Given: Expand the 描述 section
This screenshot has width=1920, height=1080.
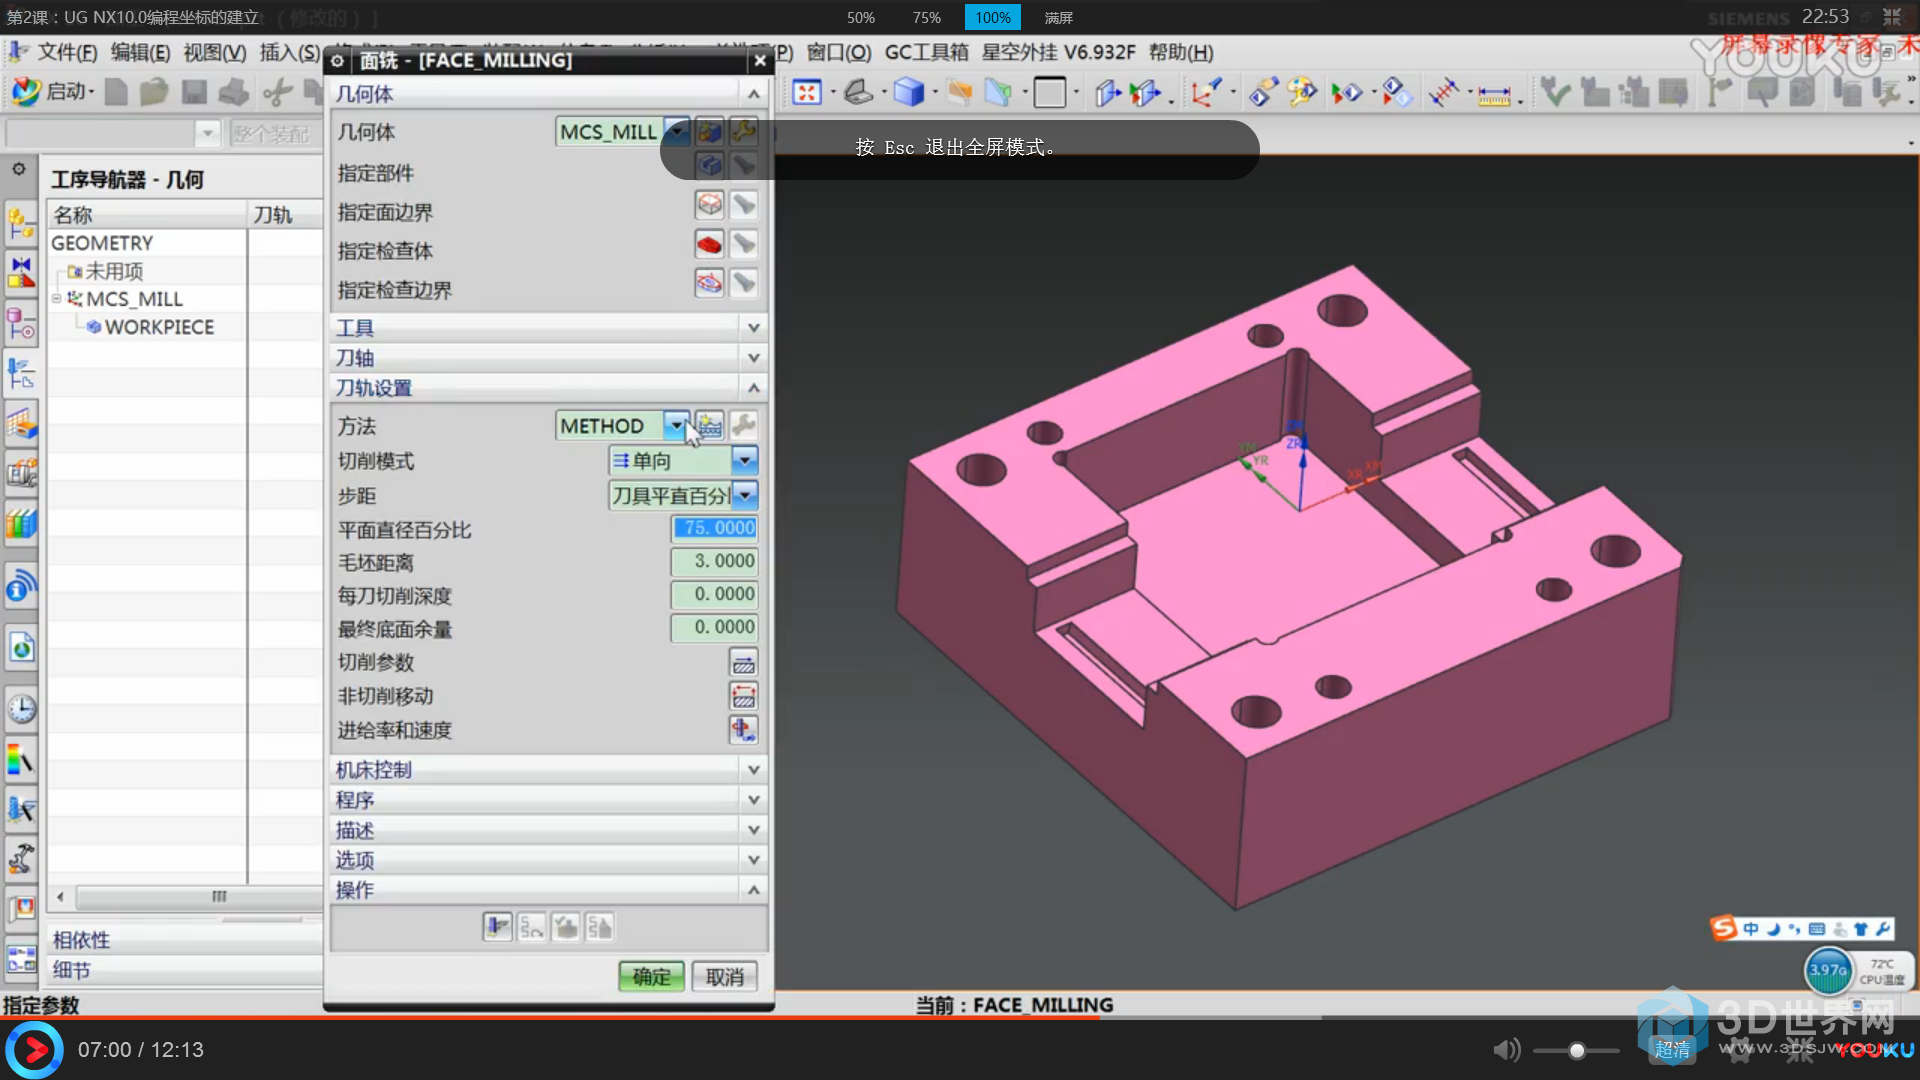Looking at the screenshot, I should [x=754, y=830].
